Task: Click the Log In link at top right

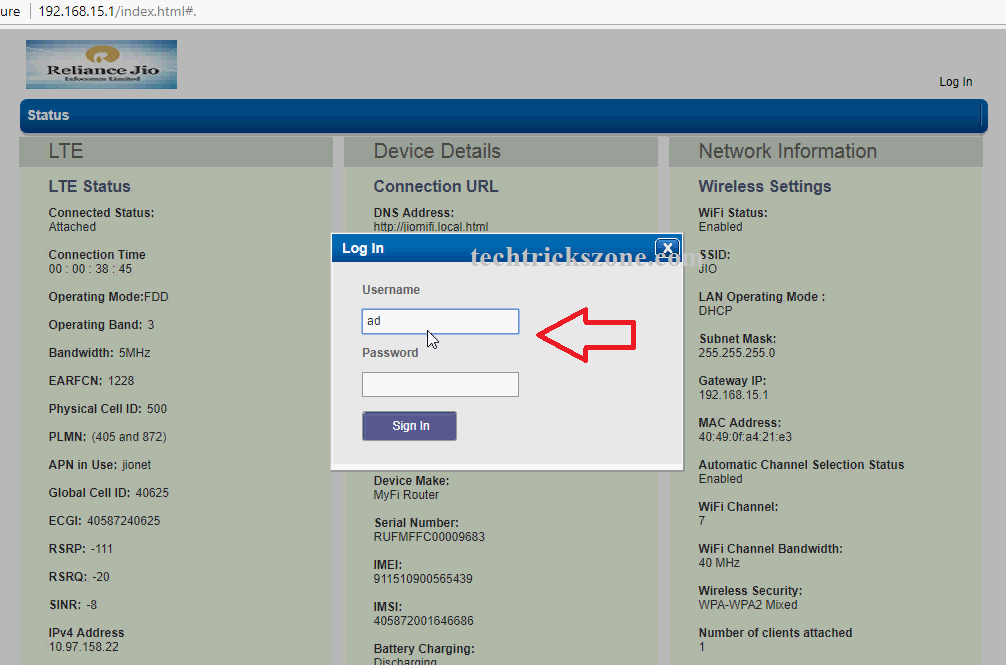Action: 955,82
